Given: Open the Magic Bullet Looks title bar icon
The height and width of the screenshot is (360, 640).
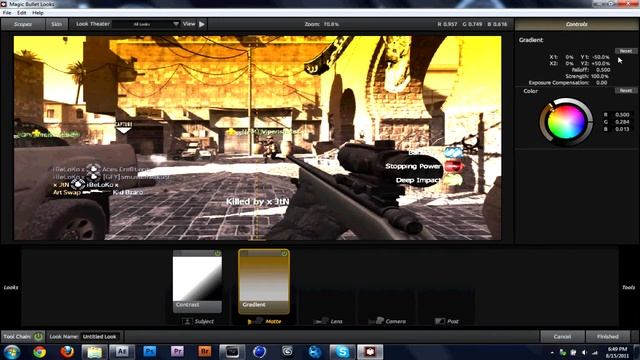Looking at the screenshot, I should [3, 4].
